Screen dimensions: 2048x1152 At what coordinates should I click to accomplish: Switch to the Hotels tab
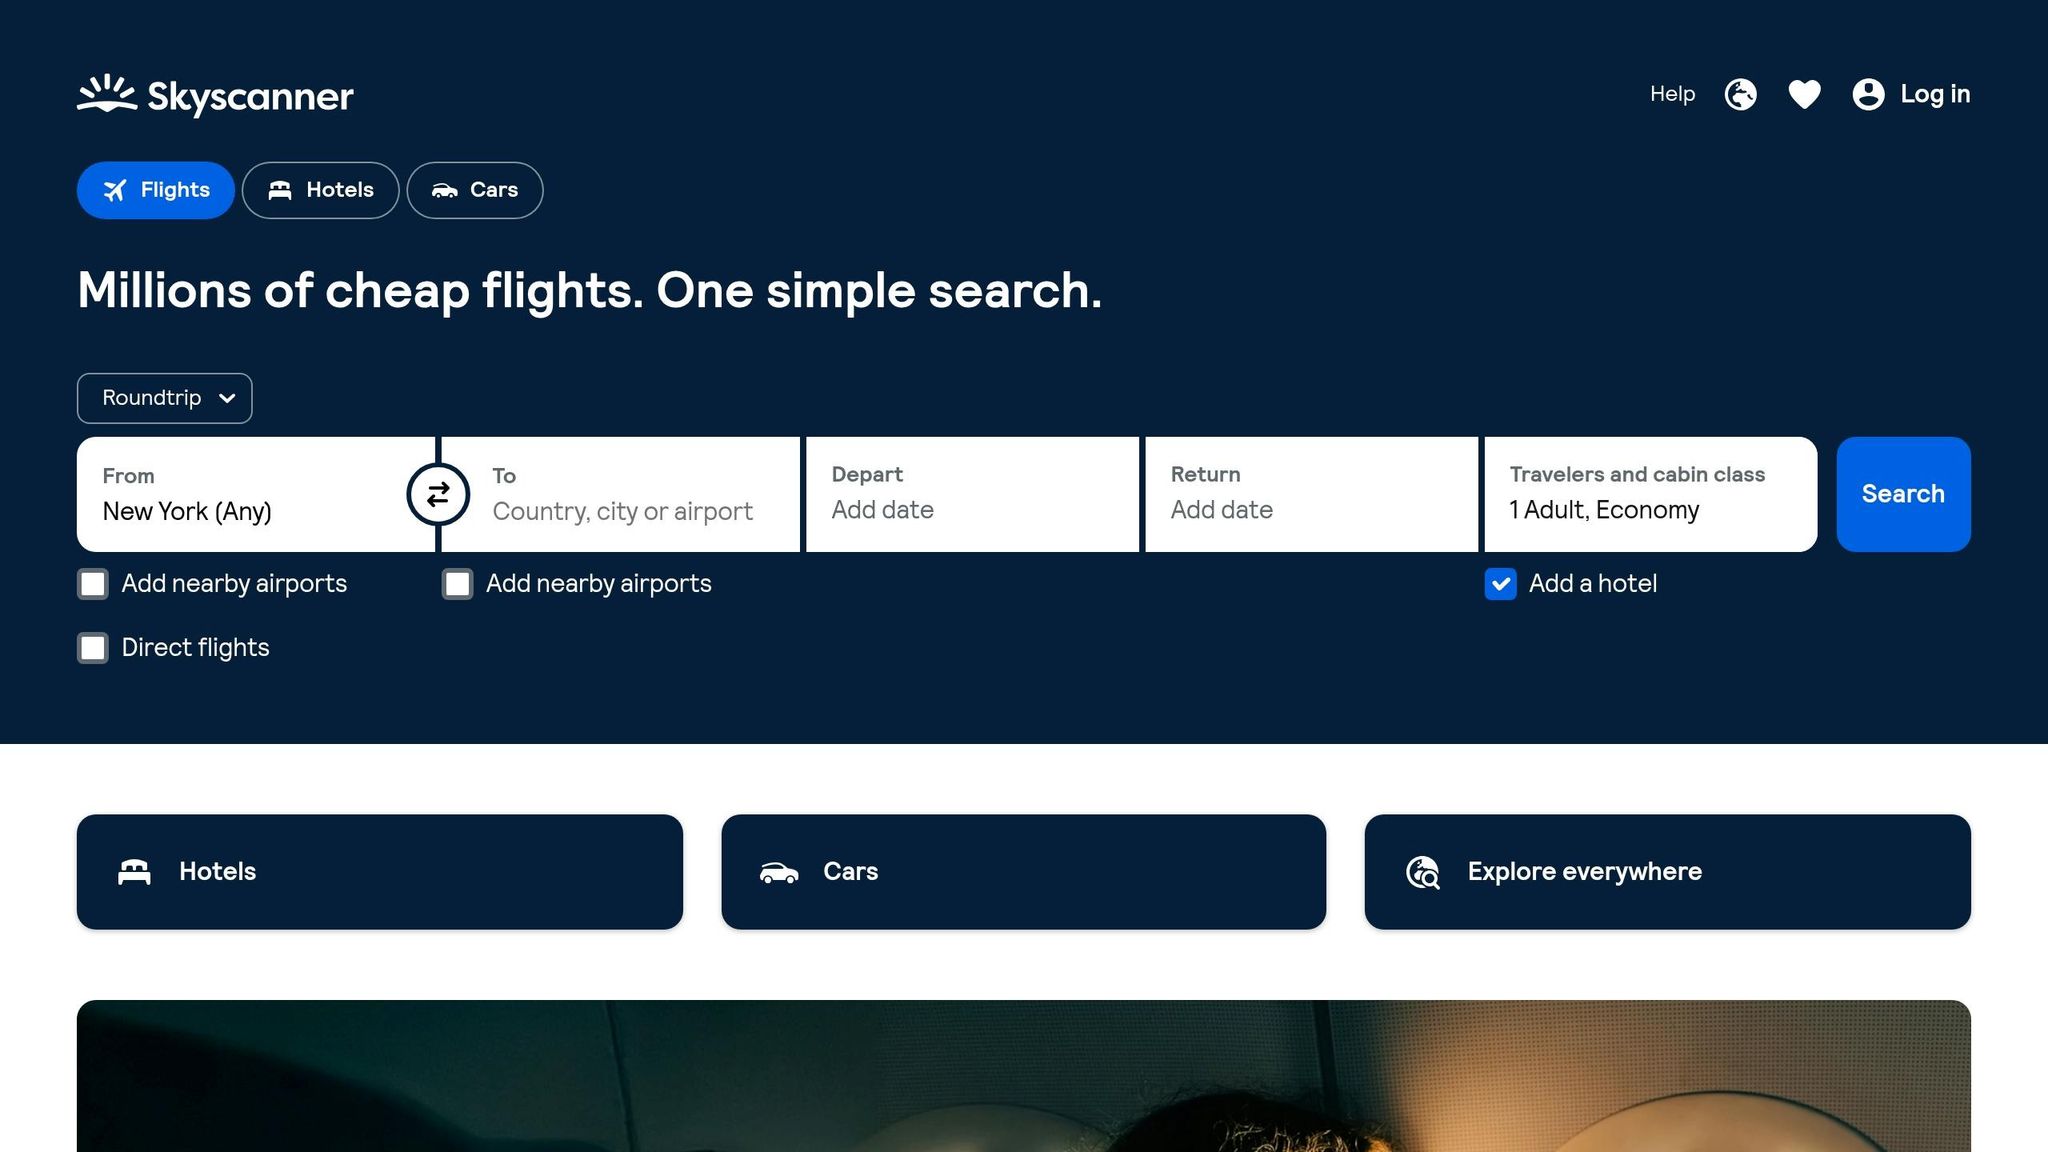(320, 189)
